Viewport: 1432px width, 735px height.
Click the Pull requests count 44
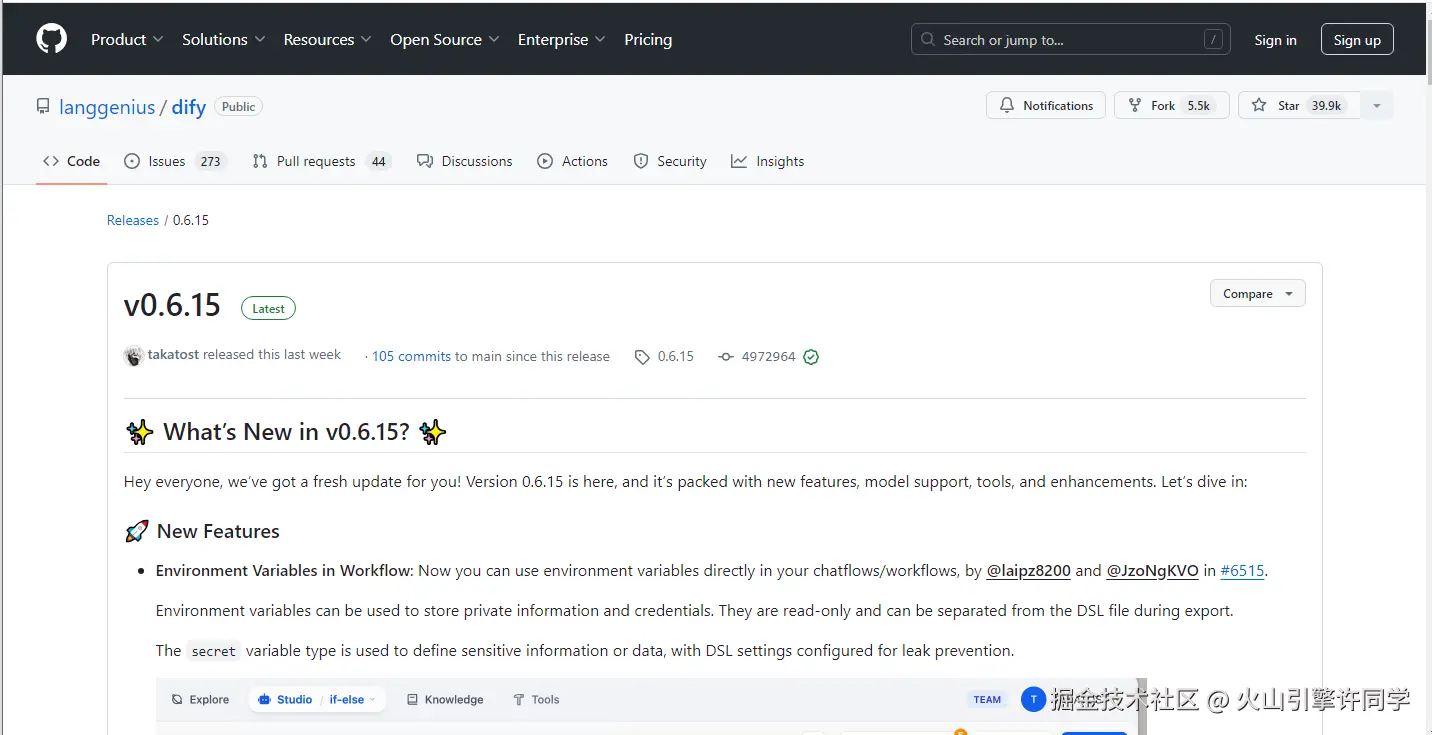pyautogui.click(x=378, y=161)
